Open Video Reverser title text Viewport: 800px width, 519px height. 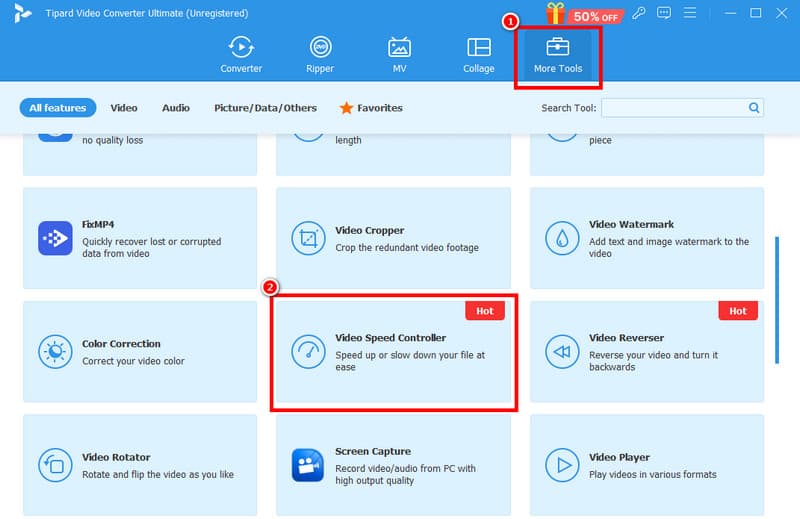(x=626, y=337)
